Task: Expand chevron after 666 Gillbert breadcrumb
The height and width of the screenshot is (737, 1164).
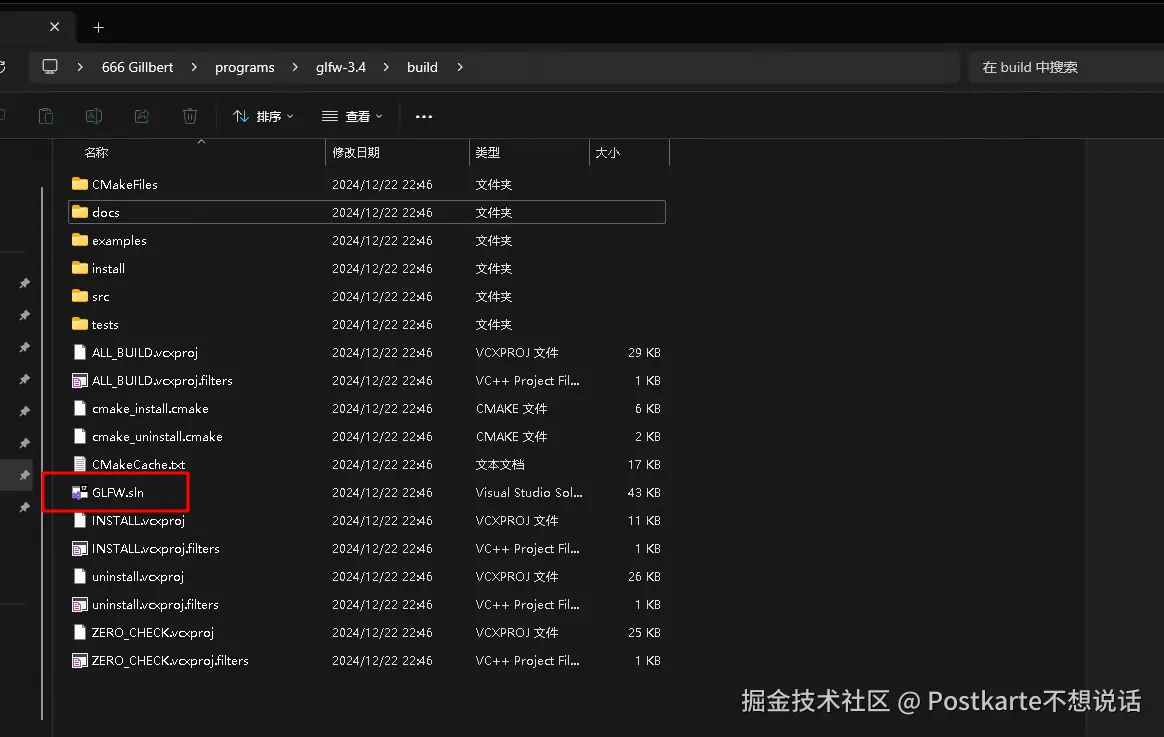Action: pos(194,67)
